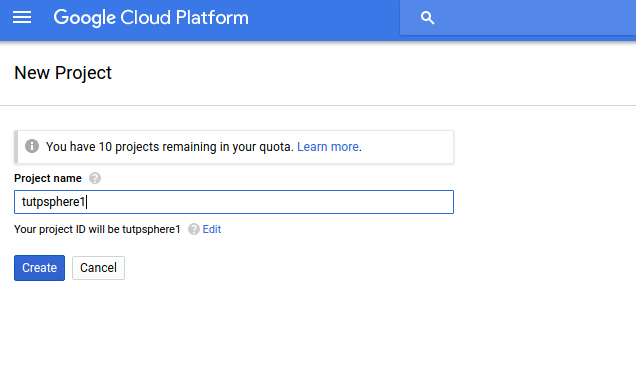
Task: Click the Create button
Action: 39,268
